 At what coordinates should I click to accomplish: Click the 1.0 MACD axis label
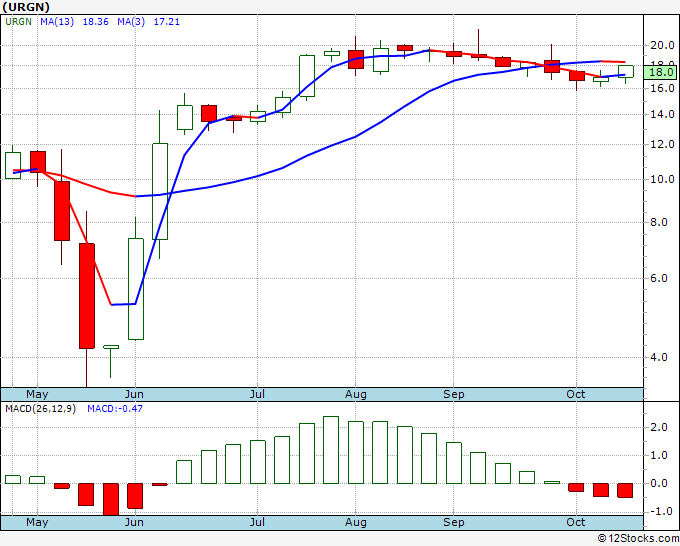point(659,456)
